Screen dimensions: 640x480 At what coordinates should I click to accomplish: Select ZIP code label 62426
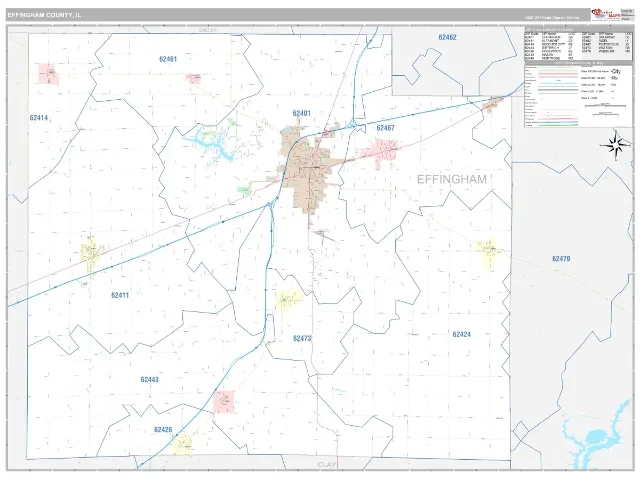coord(163,430)
